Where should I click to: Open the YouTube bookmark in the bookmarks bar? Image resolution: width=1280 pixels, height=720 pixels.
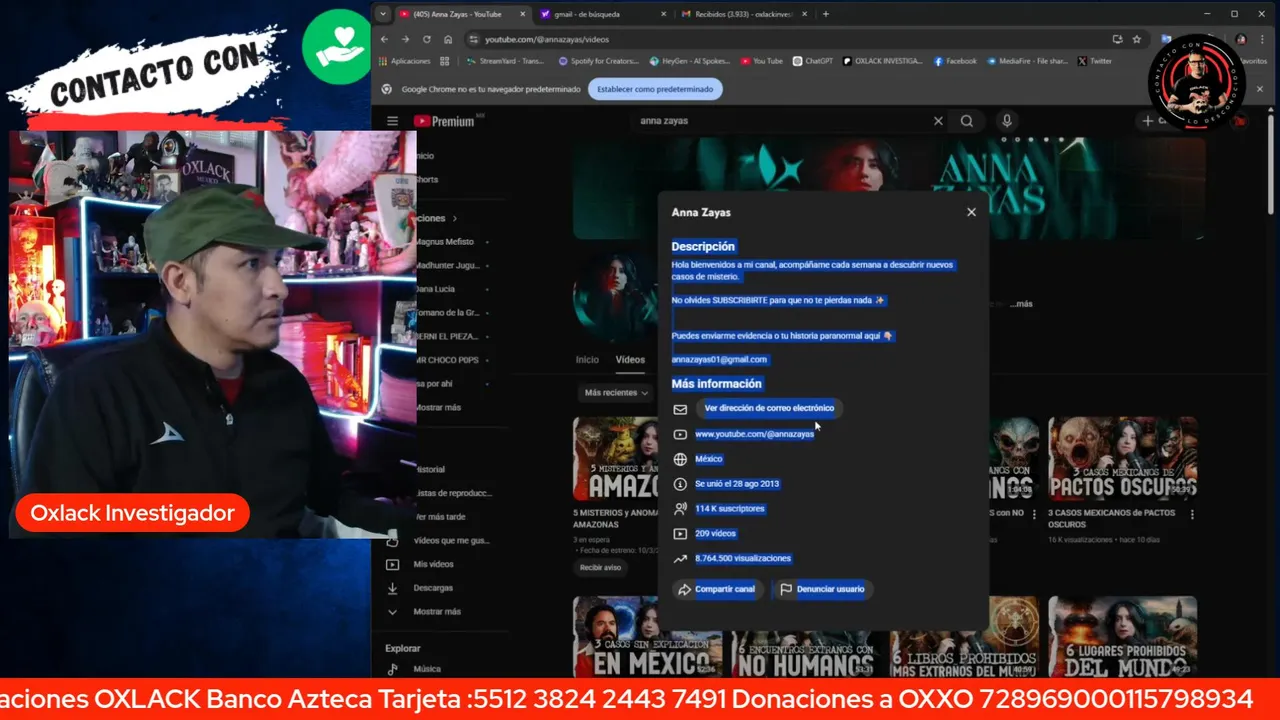pyautogui.click(x=762, y=61)
